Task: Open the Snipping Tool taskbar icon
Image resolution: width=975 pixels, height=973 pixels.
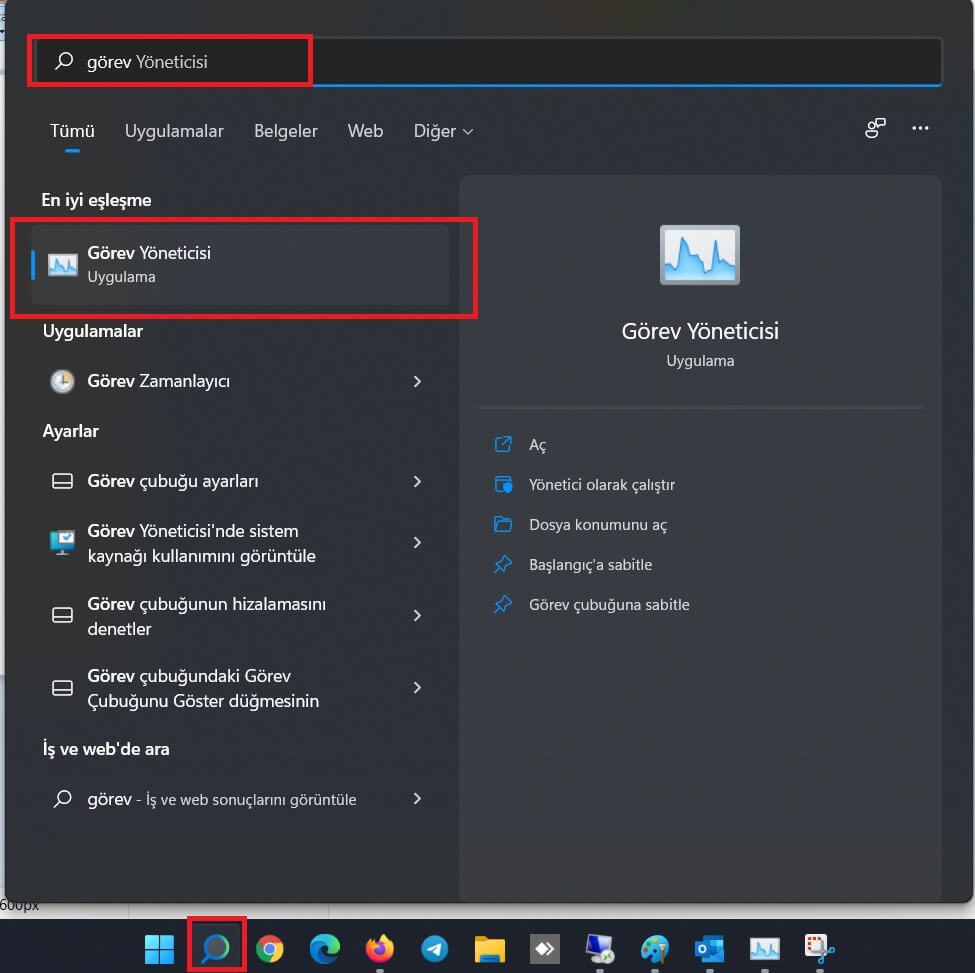Action: (820, 948)
